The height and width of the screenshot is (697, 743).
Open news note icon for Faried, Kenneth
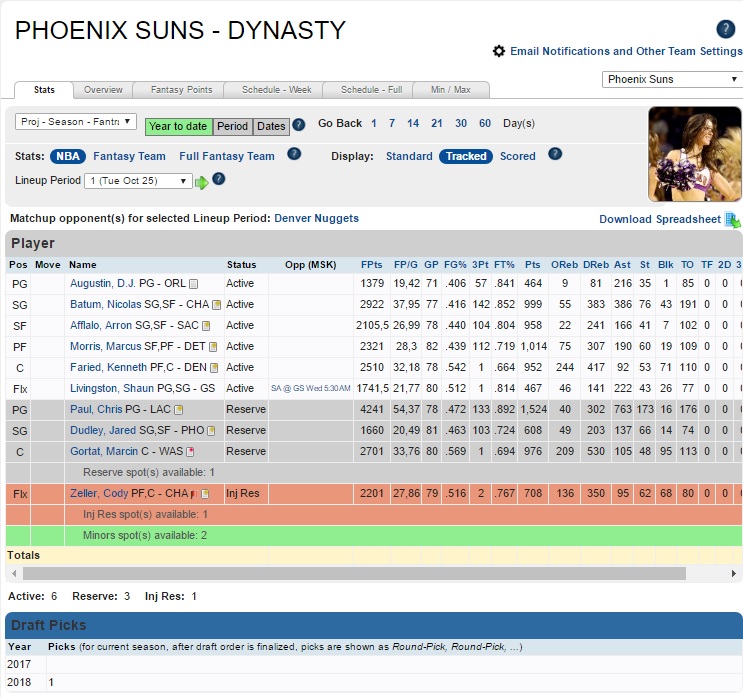(x=214, y=368)
